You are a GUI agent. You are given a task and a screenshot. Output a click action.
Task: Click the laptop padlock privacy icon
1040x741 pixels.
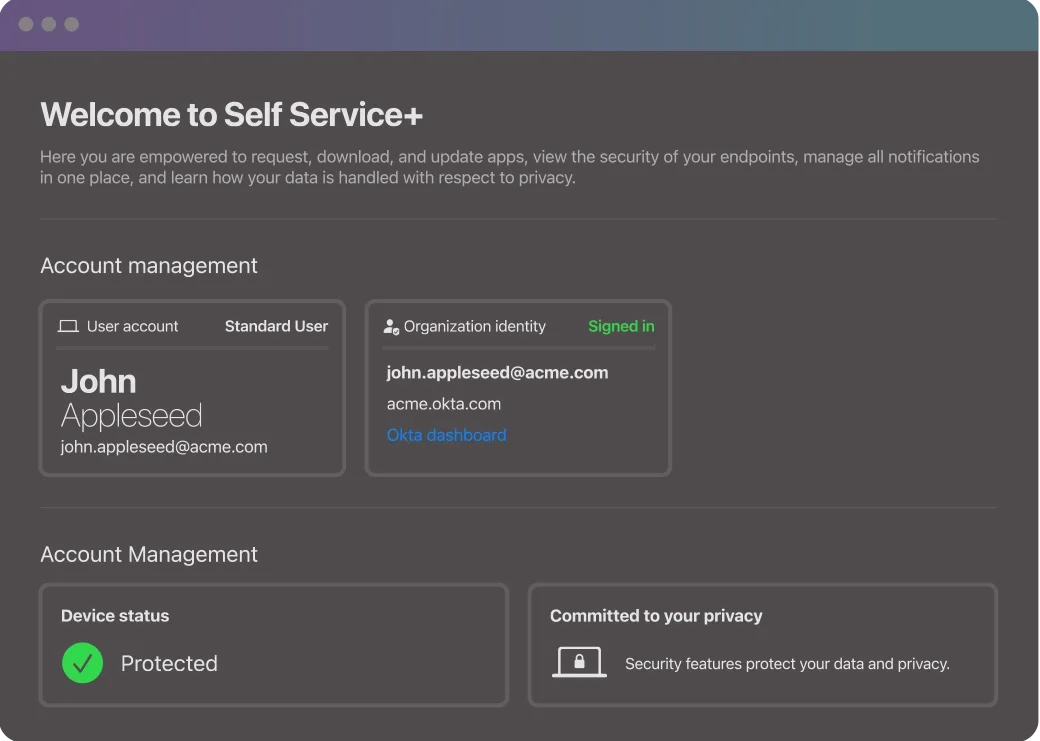pos(579,662)
